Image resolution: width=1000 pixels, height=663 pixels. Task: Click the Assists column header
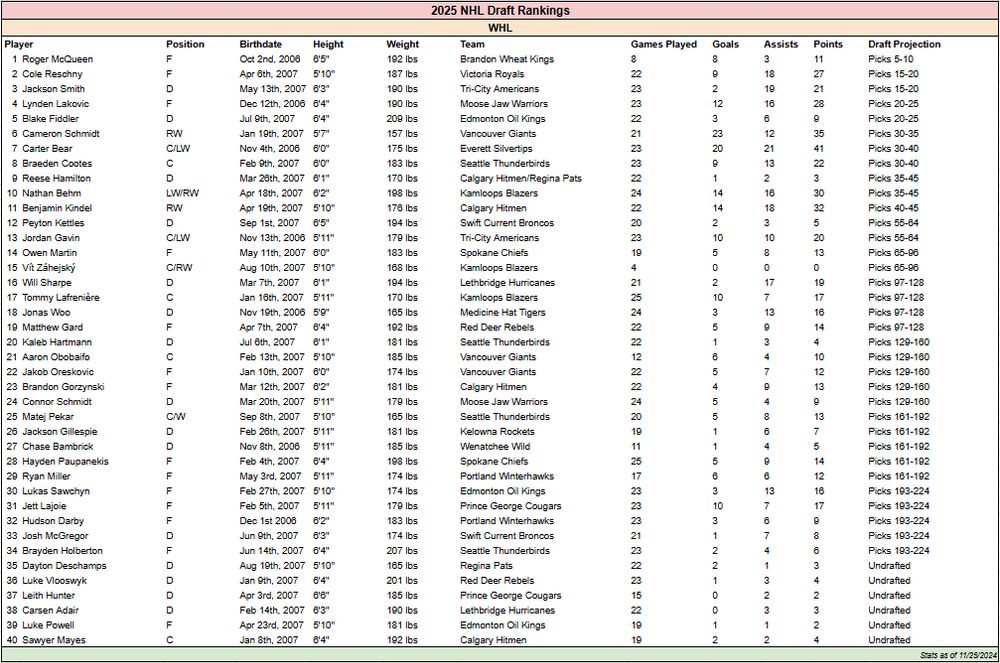[781, 44]
